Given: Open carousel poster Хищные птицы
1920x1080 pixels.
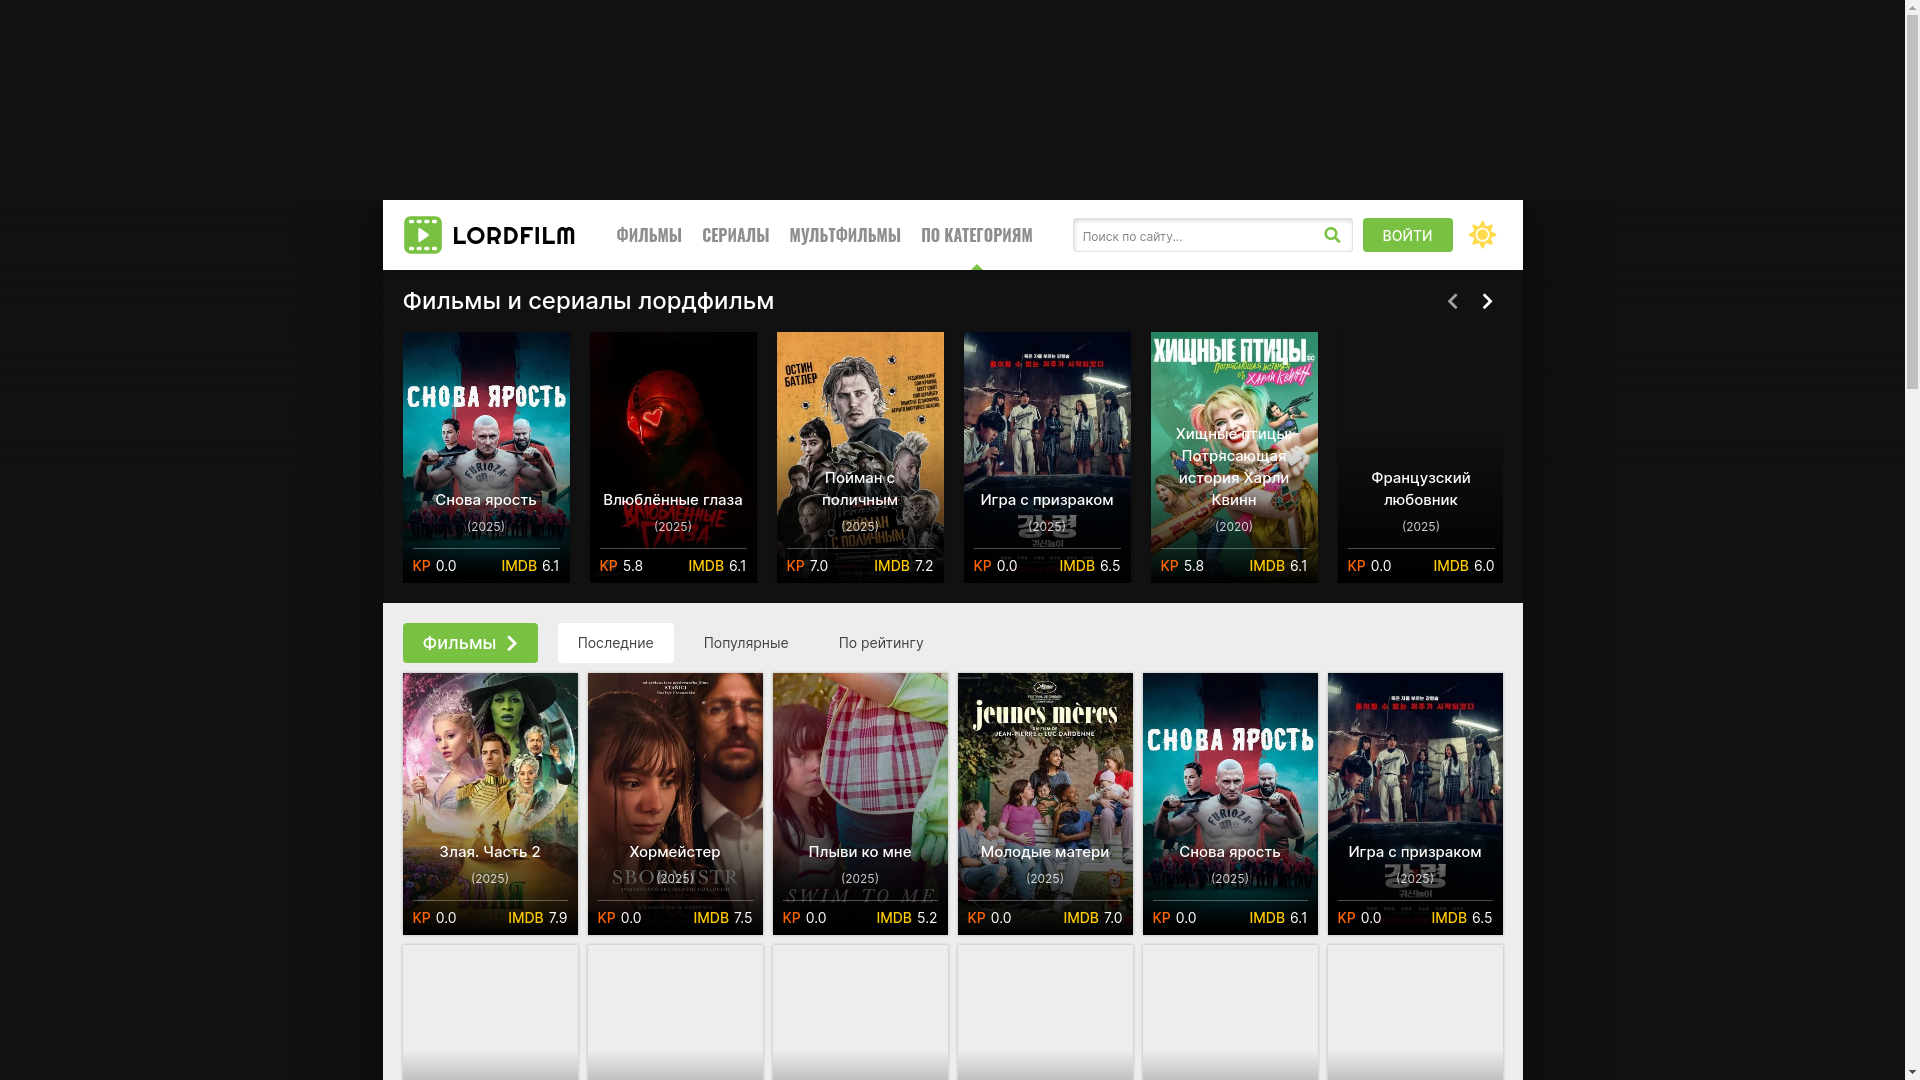Looking at the screenshot, I should pos(1234,457).
